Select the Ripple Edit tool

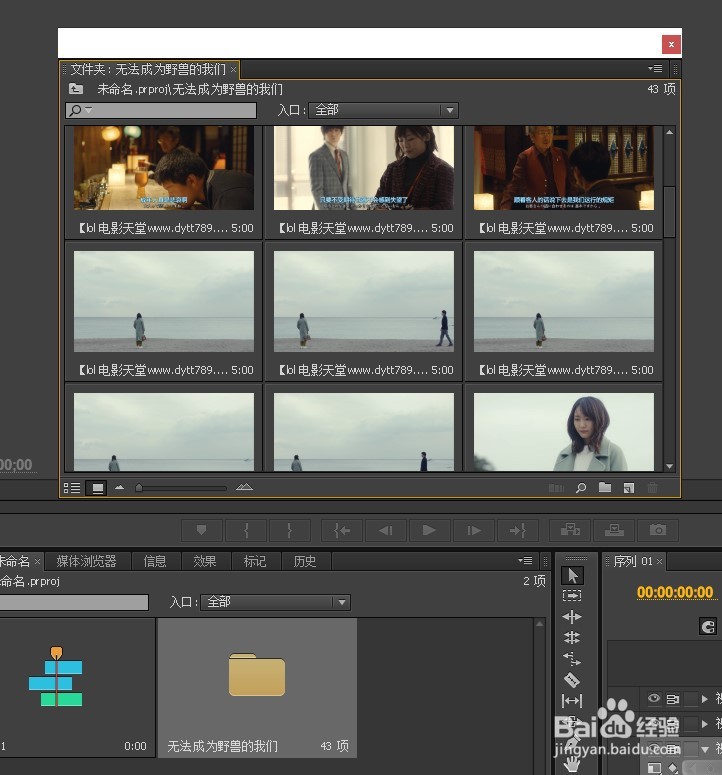point(572,617)
